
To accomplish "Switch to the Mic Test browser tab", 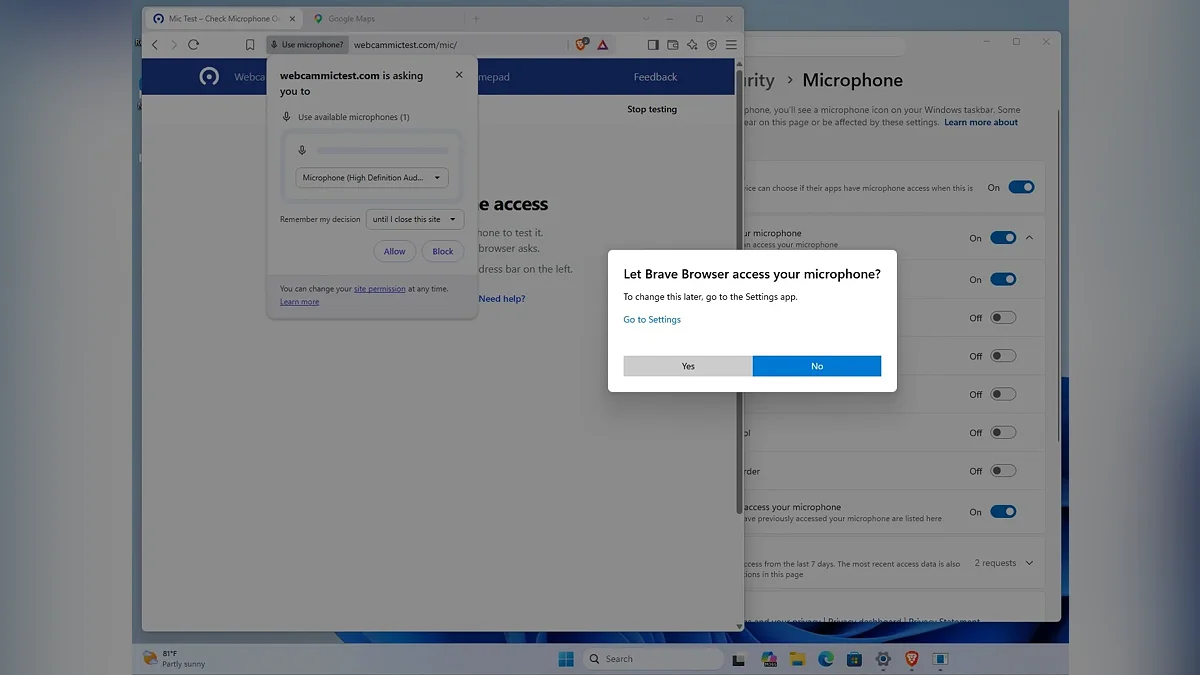I will 223,19.
